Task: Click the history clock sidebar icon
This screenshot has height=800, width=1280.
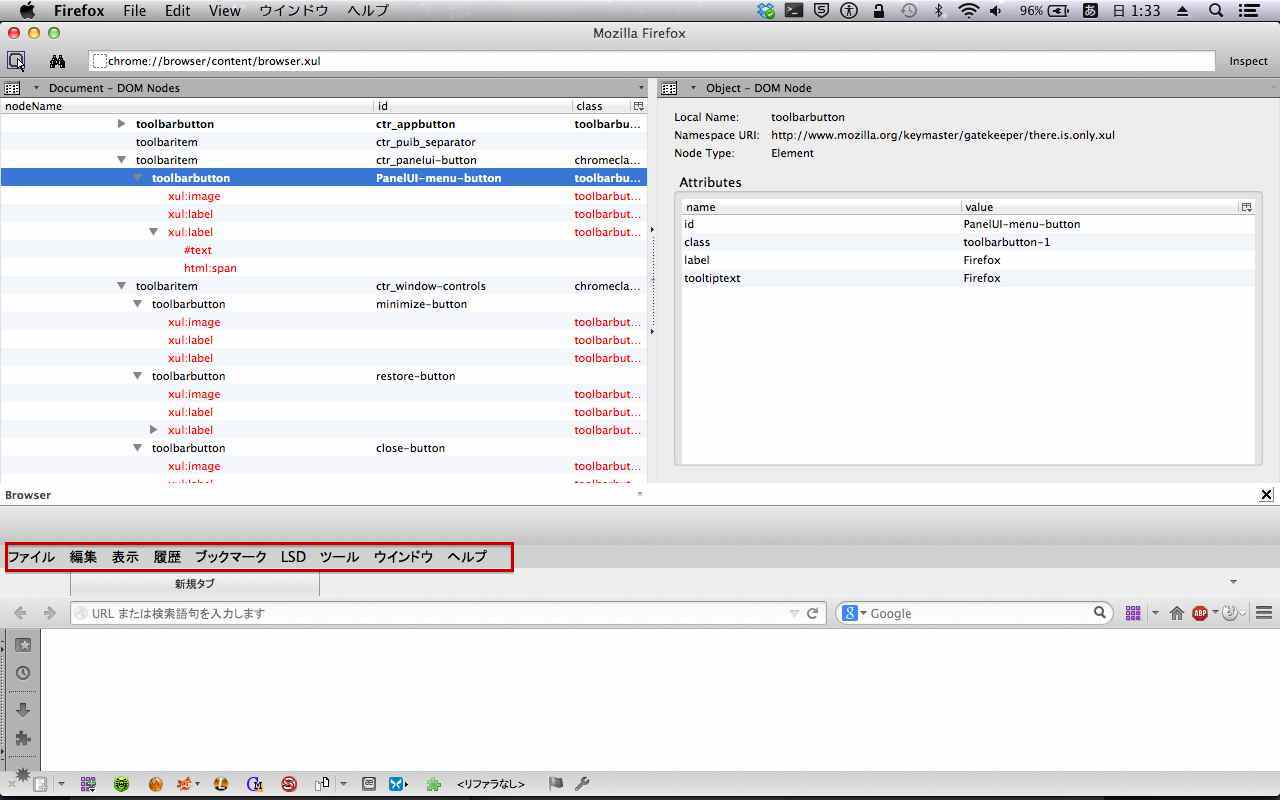Action: pos(23,673)
